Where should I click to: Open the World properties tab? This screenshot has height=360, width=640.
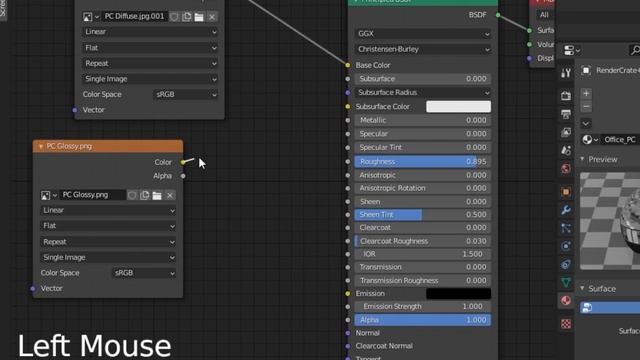click(566, 169)
